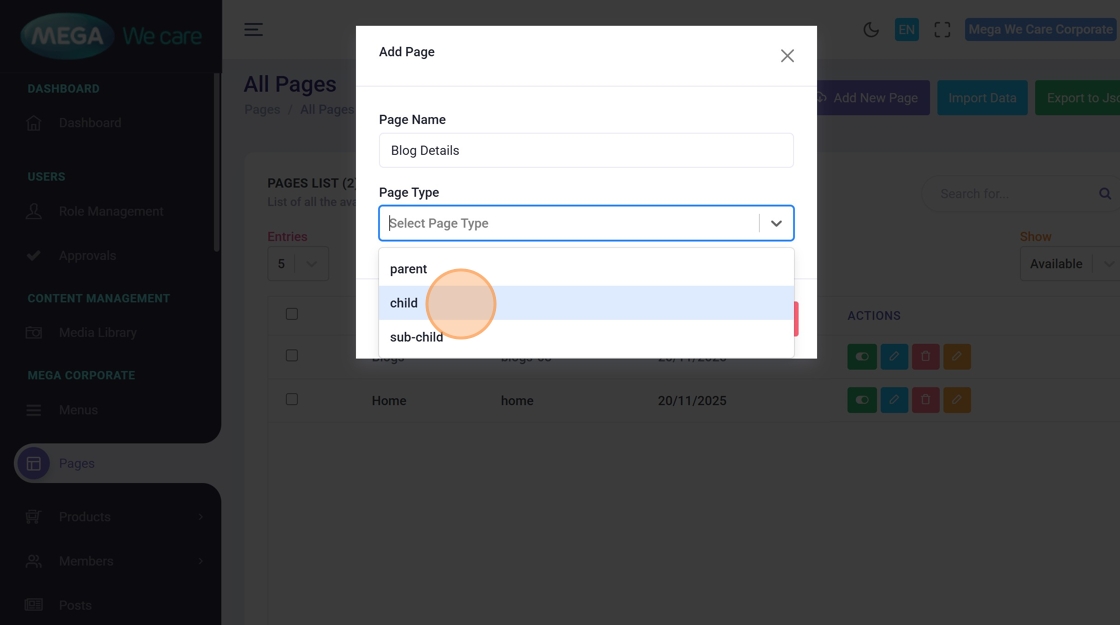The image size is (1120, 625).
Task: Enter fullscreen mode via the fullscreen icon
Action: click(942, 30)
